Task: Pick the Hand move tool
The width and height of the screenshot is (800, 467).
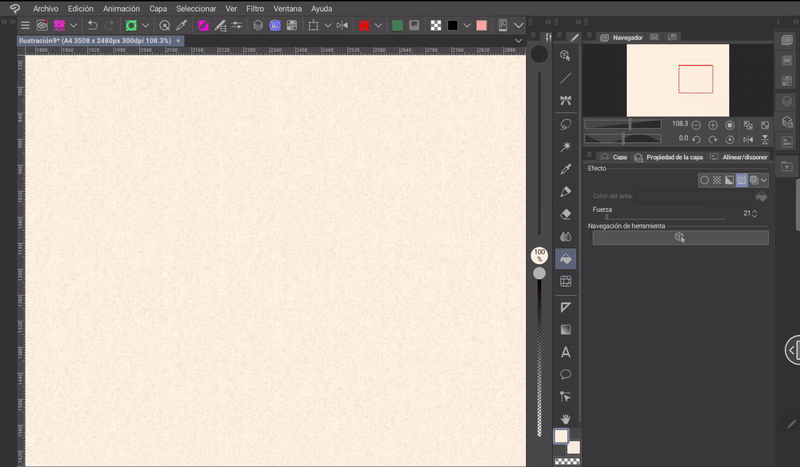Action: tap(566, 418)
